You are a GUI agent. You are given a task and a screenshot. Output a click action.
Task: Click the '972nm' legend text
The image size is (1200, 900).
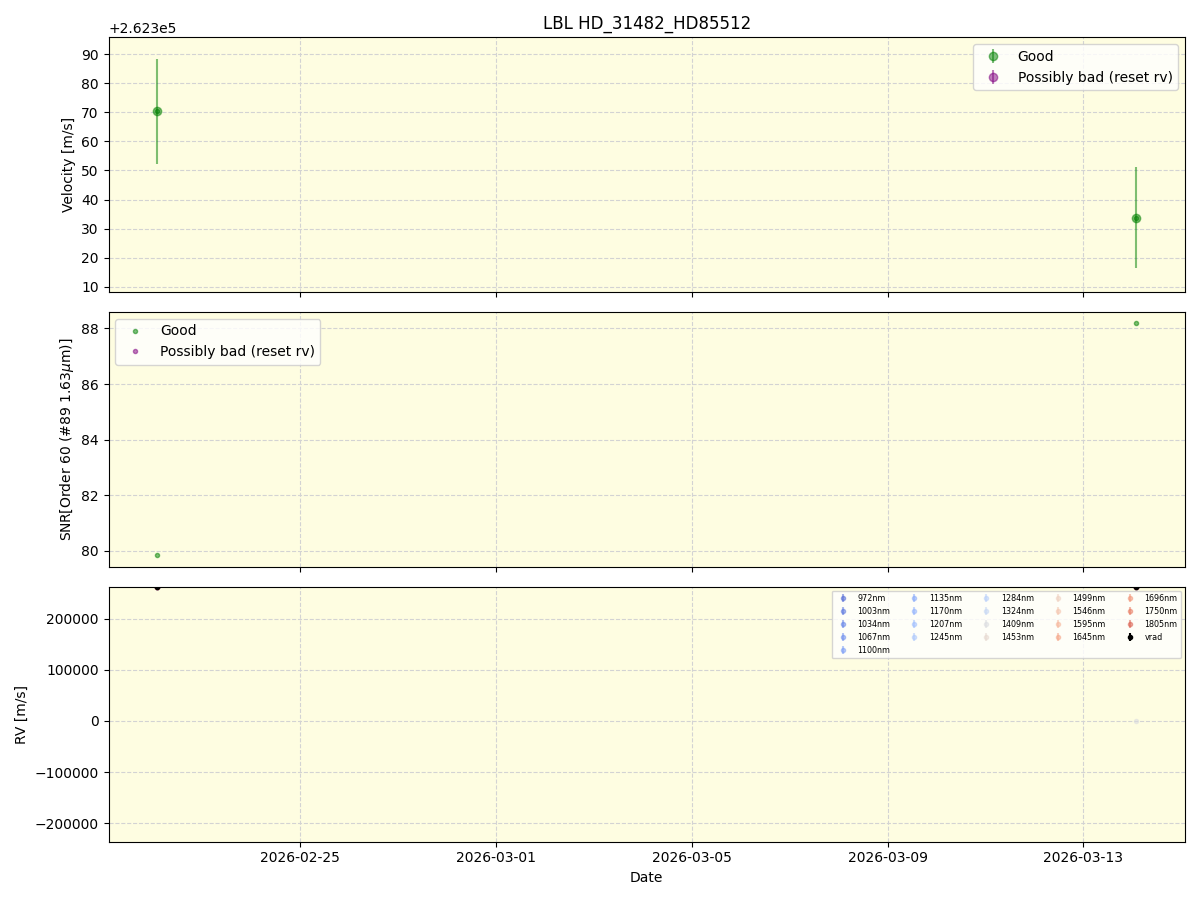point(871,598)
